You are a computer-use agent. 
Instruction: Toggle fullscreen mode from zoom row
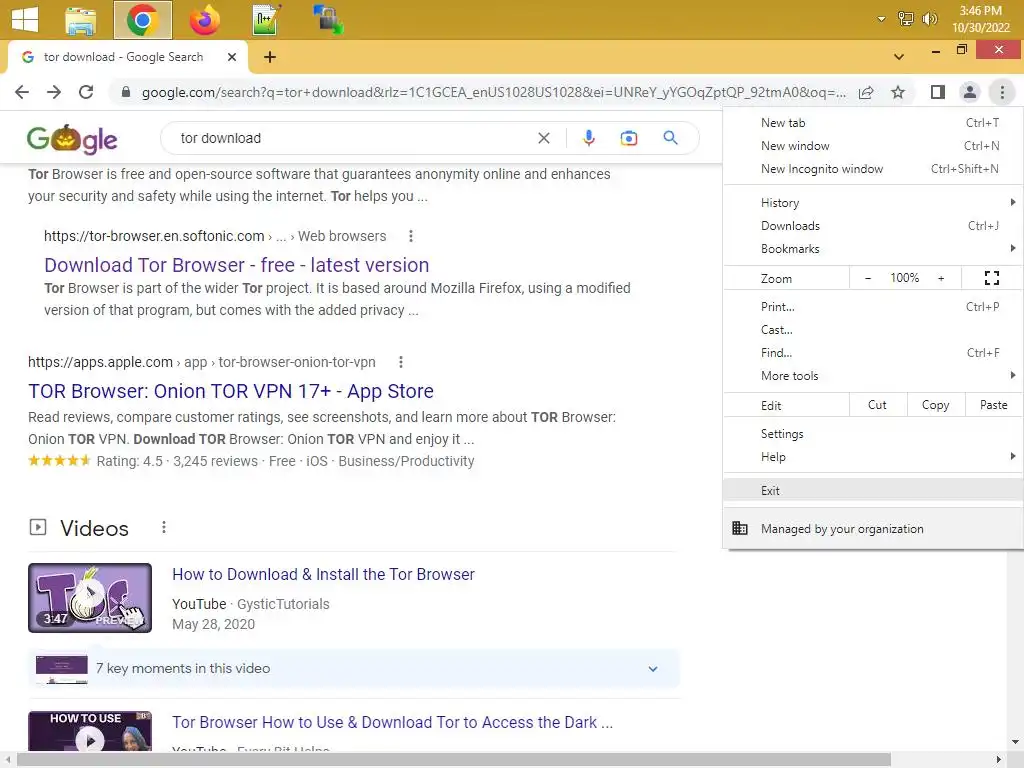pos(991,278)
